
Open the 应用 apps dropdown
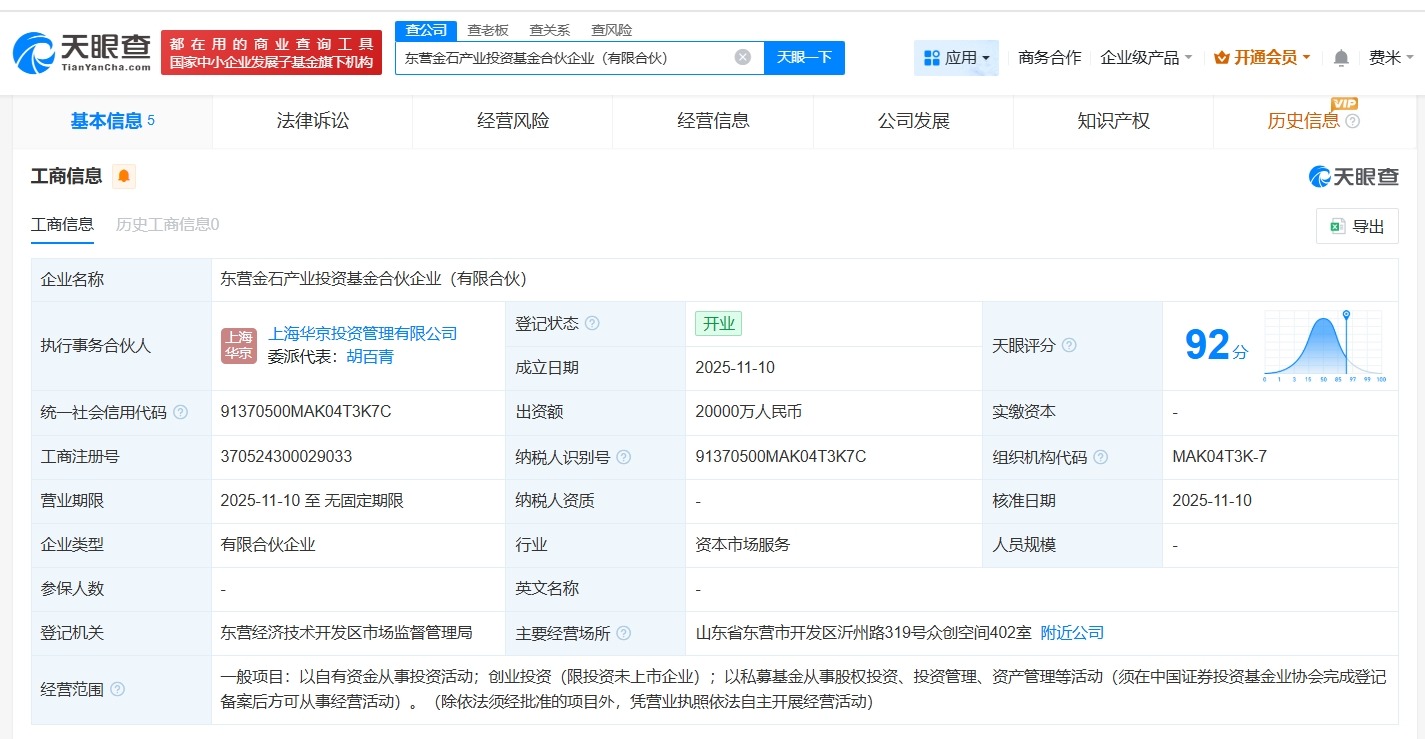pos(955,57)
